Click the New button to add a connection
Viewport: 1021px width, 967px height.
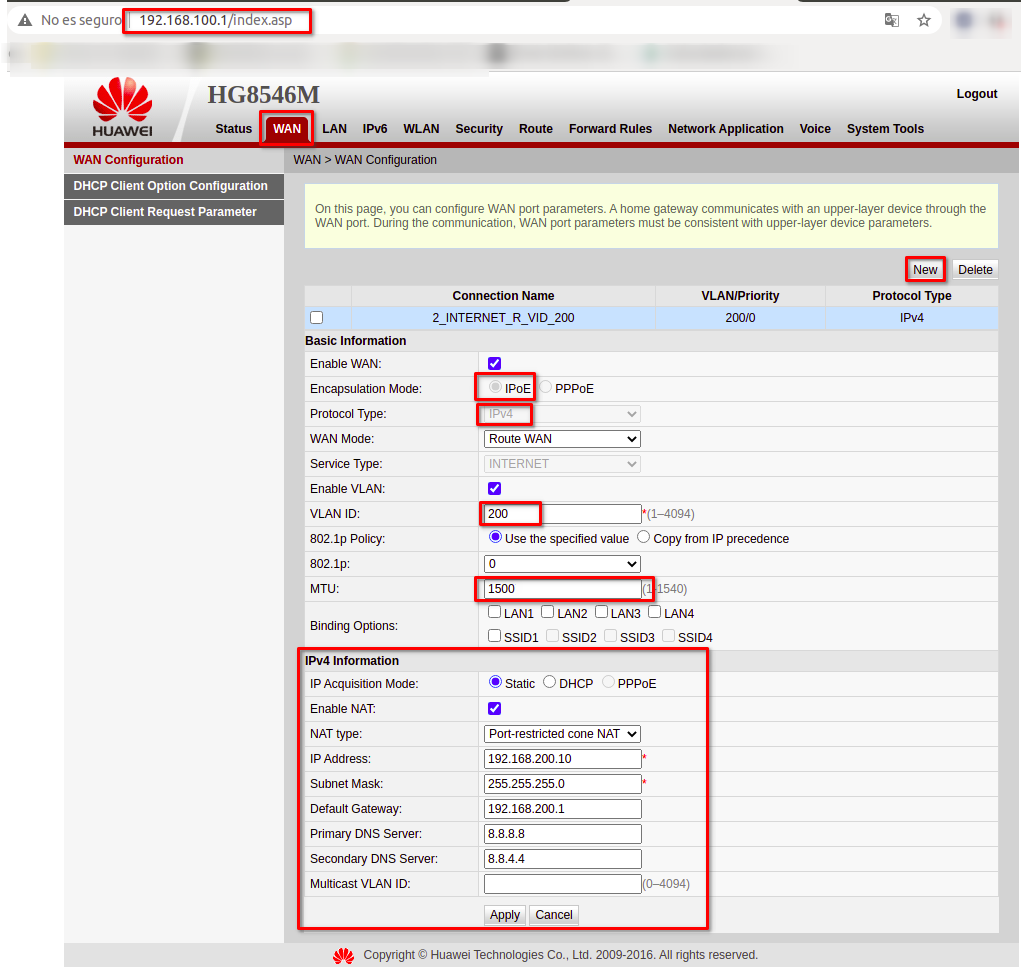[x=924, y=269]
